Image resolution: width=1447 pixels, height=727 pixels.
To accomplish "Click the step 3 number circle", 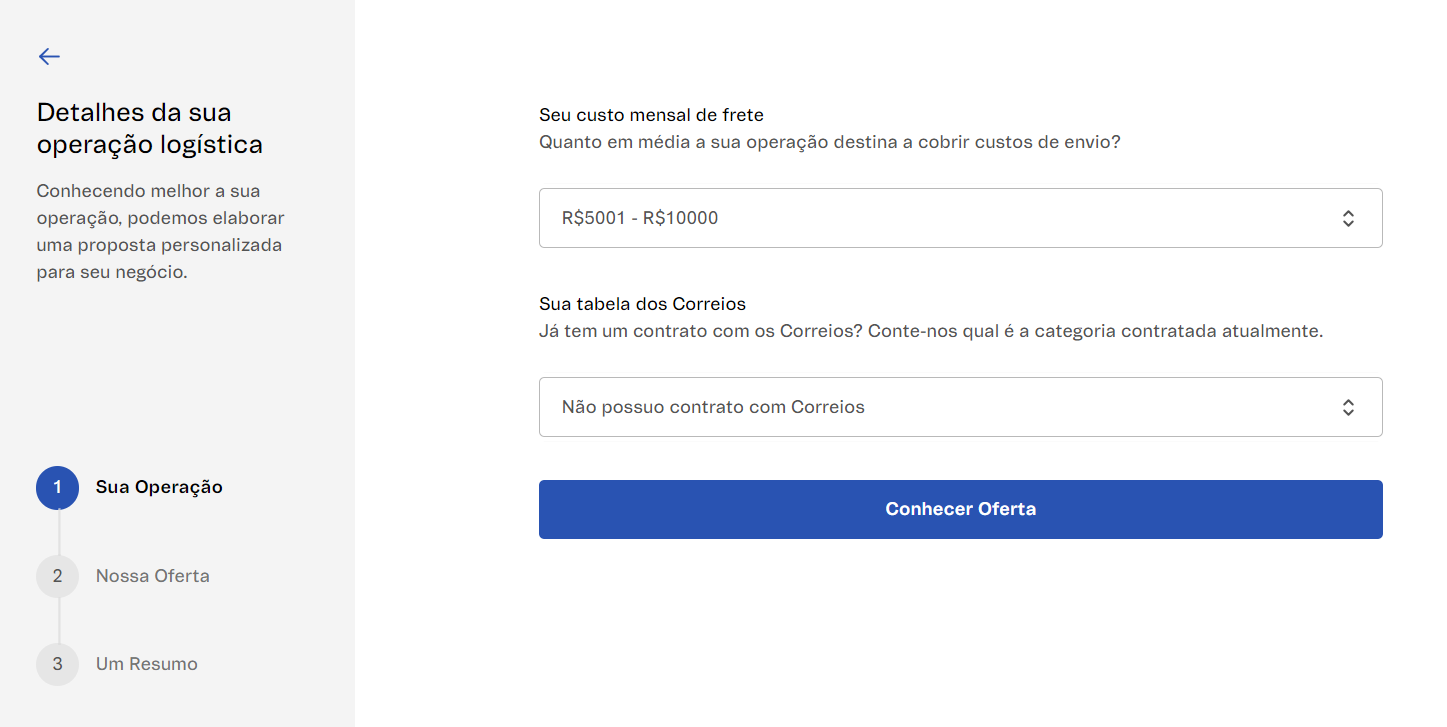I will coord(57,664).
